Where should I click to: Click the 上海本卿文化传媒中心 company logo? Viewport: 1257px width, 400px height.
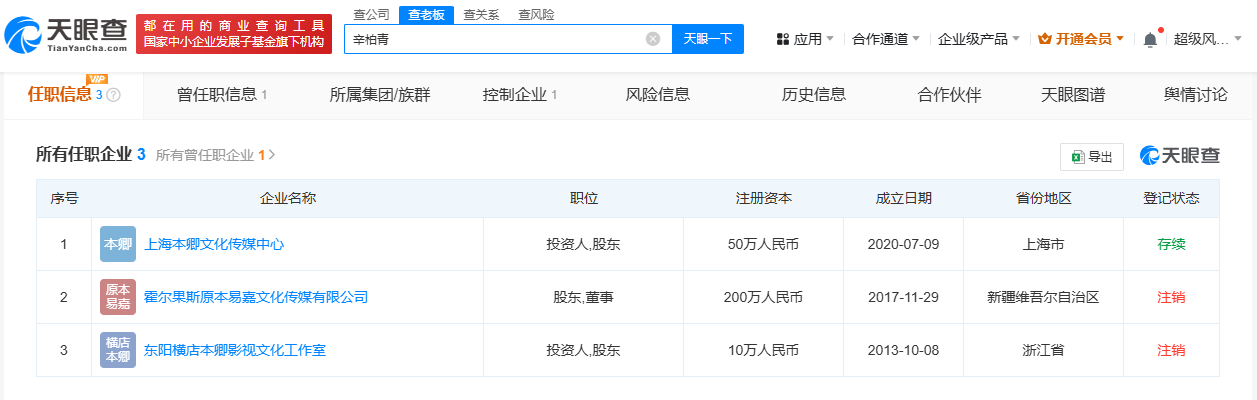pyautogui.click(x=117, y=244)
